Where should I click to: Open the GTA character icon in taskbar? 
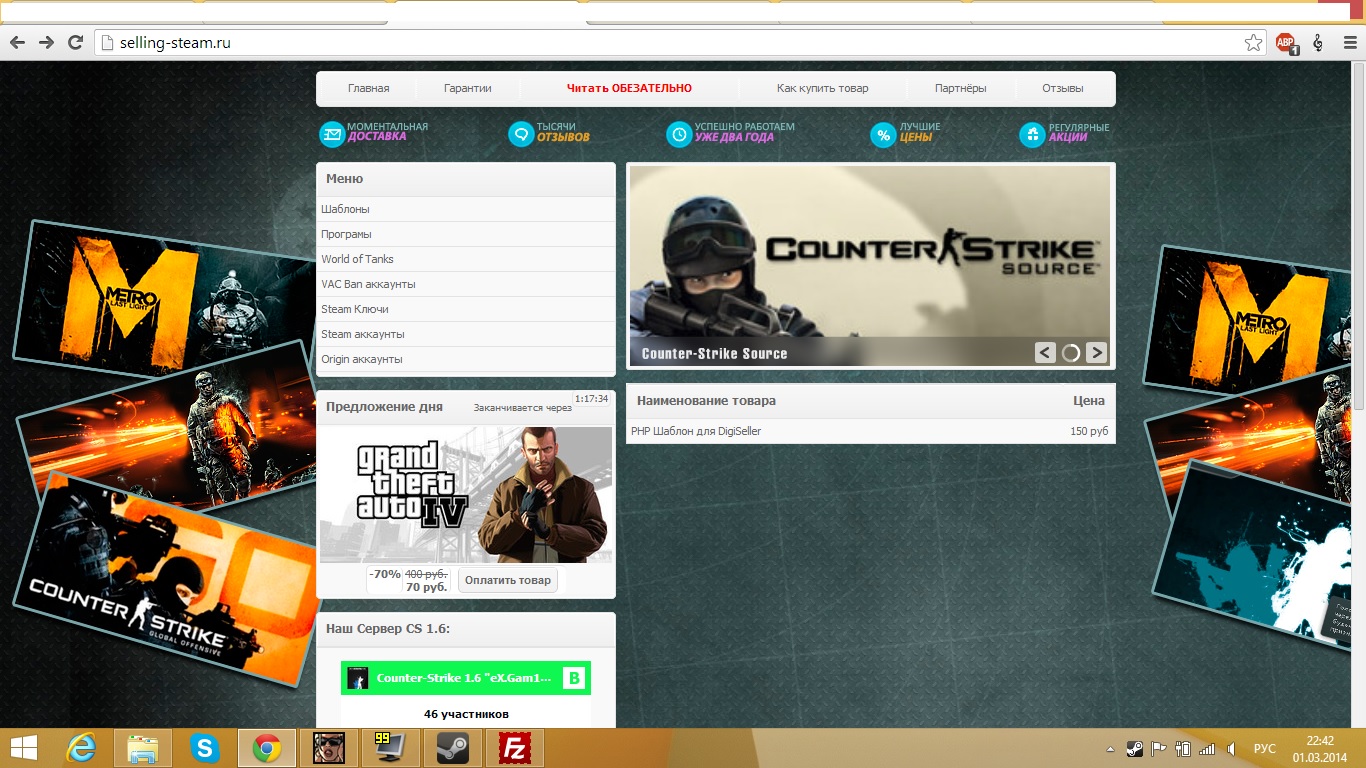tap(328, 747)
